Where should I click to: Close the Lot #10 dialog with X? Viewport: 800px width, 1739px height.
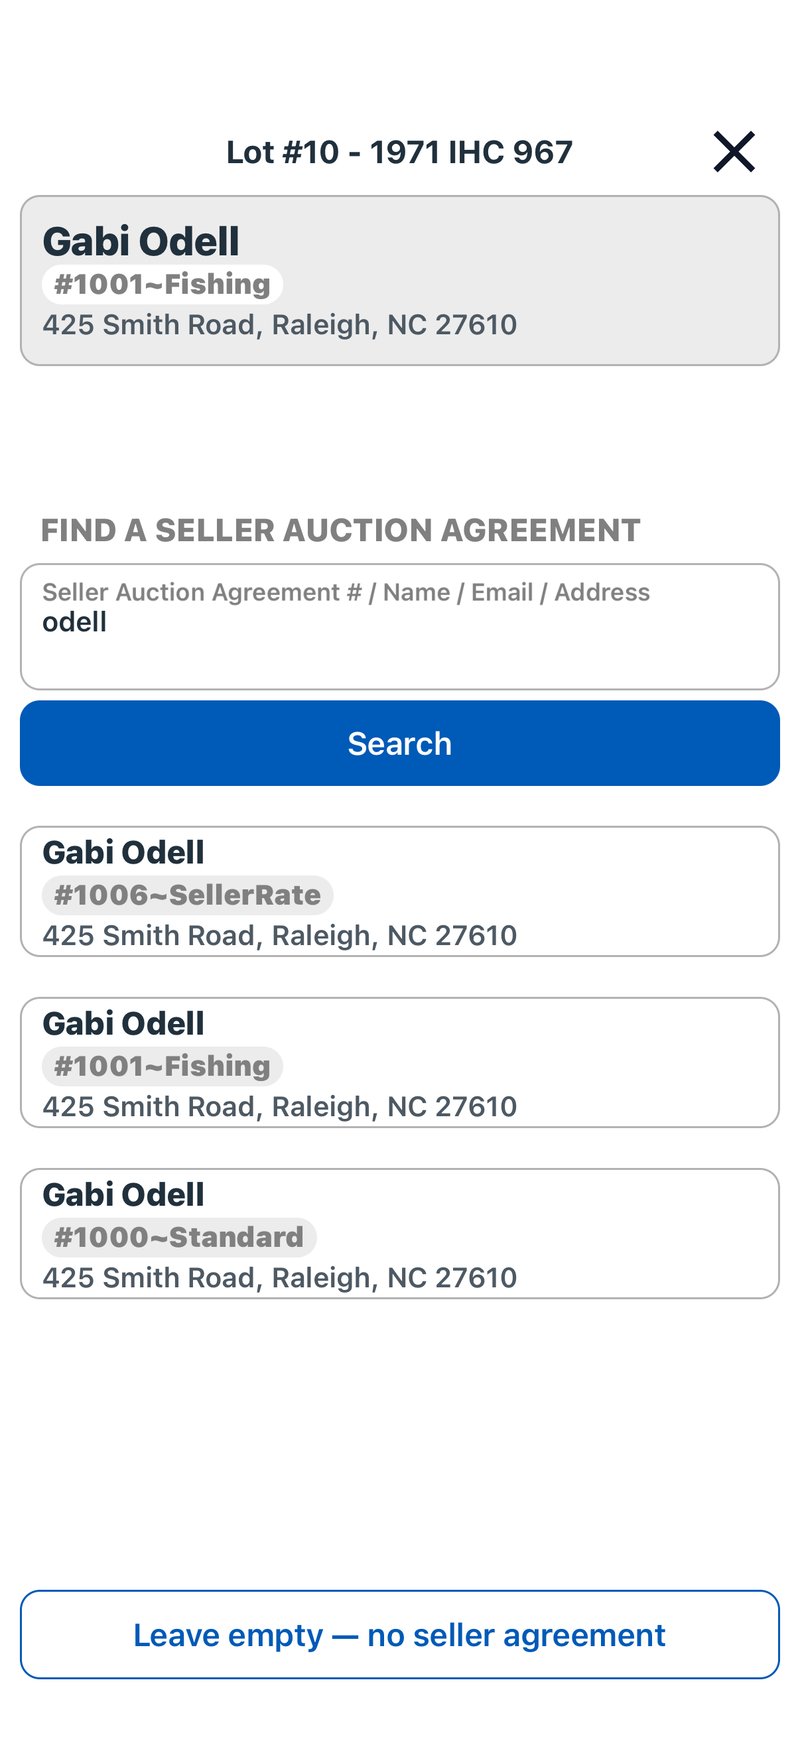coord(734,152)
